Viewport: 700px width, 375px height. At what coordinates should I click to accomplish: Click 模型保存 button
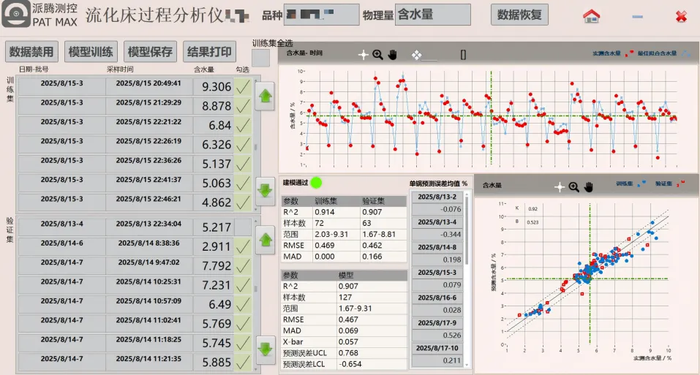point(150,52)
